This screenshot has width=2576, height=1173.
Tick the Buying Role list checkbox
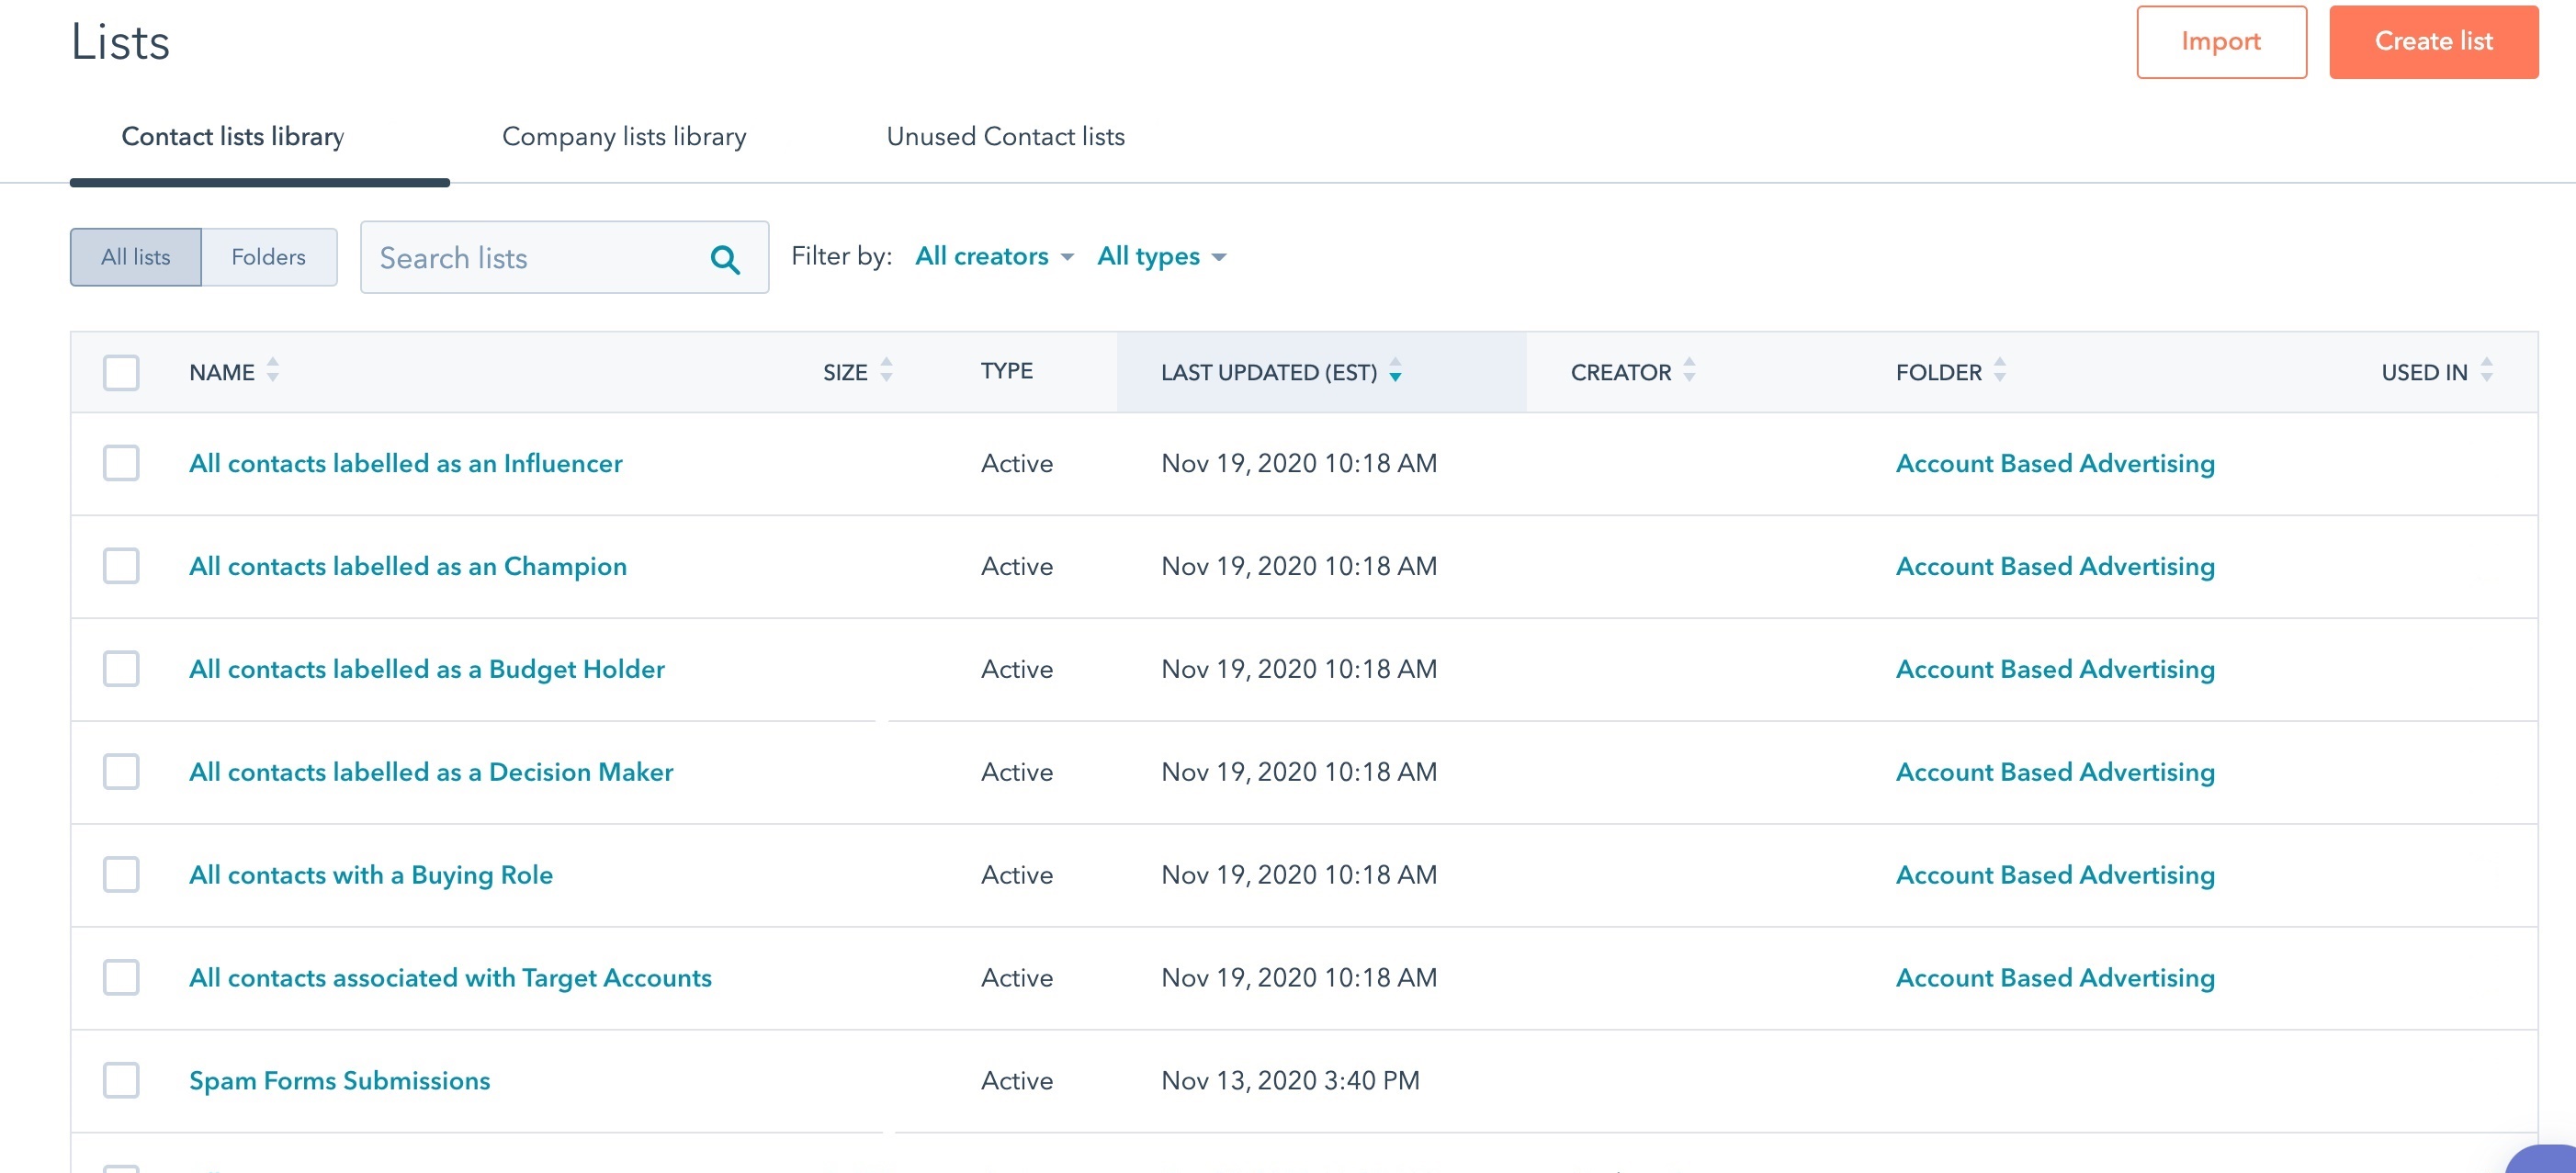121,874
